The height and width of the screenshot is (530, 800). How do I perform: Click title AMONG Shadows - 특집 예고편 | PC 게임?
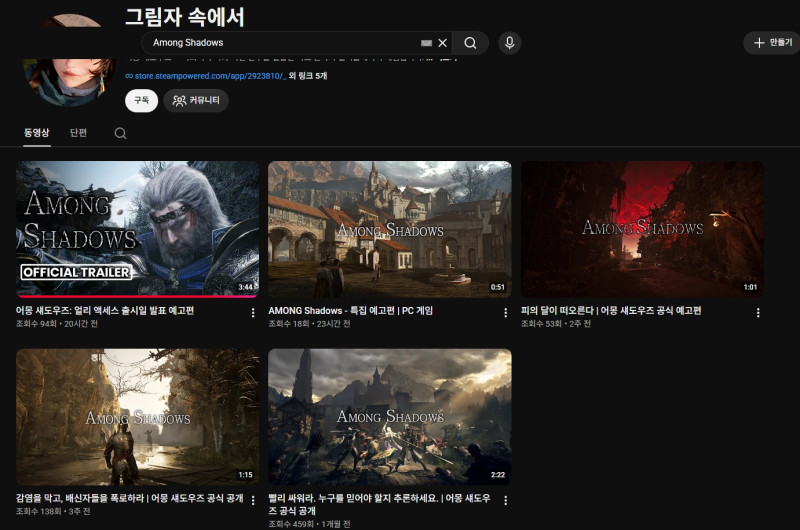click(351, 311)
